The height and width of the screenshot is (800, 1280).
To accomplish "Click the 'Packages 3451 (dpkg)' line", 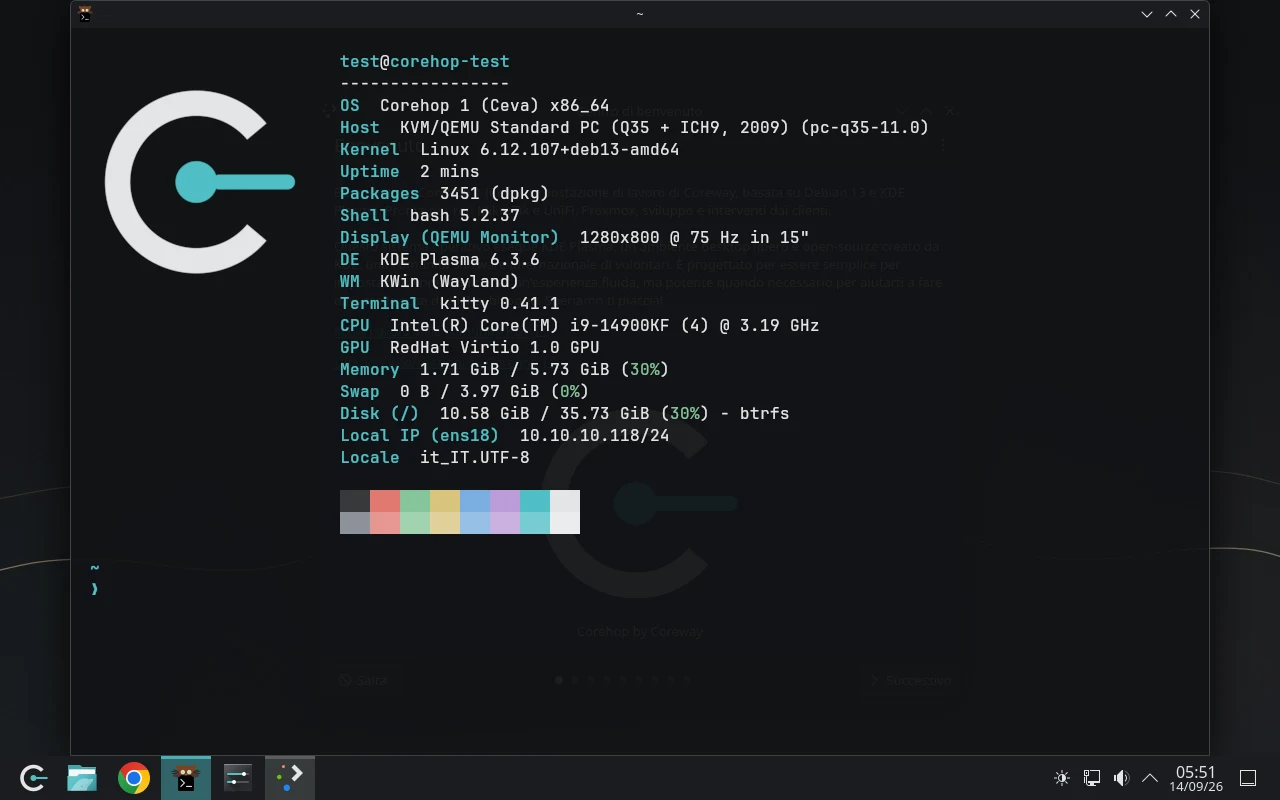I will click(445, 194).
